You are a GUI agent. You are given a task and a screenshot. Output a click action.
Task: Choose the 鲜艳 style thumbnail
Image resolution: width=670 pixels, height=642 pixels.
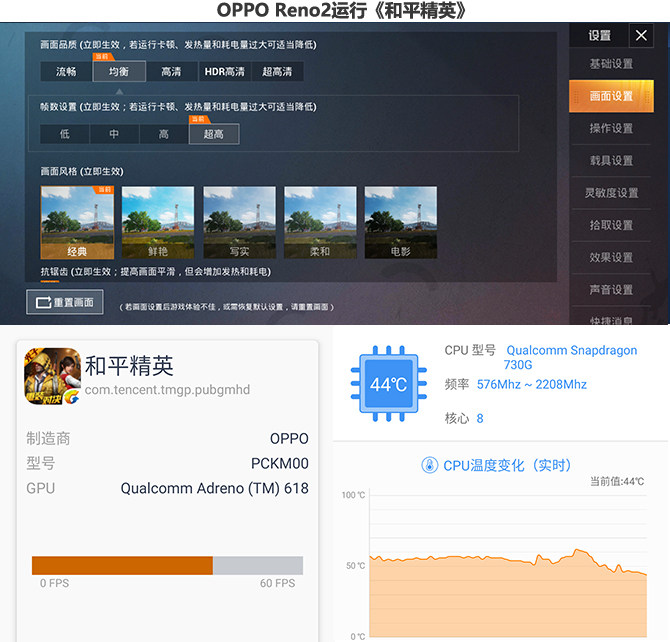click(158, 222)
